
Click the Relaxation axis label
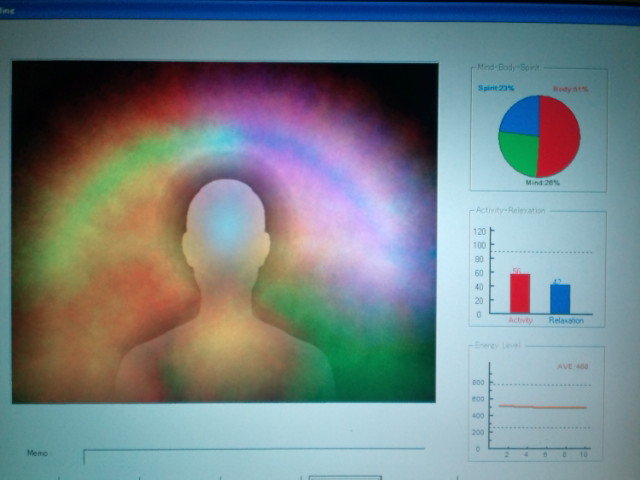(566, 320)
